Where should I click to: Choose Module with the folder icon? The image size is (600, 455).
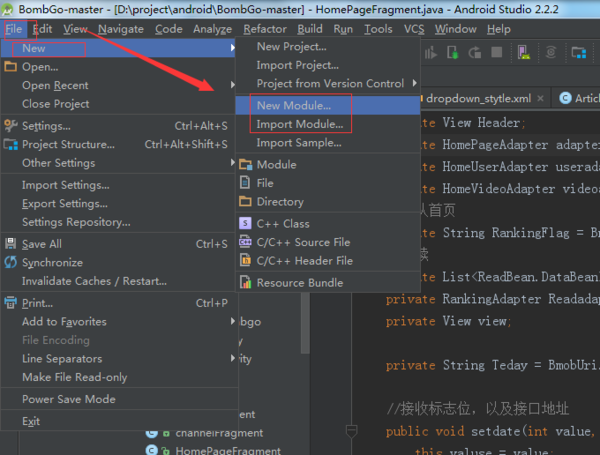click(328, 165)
